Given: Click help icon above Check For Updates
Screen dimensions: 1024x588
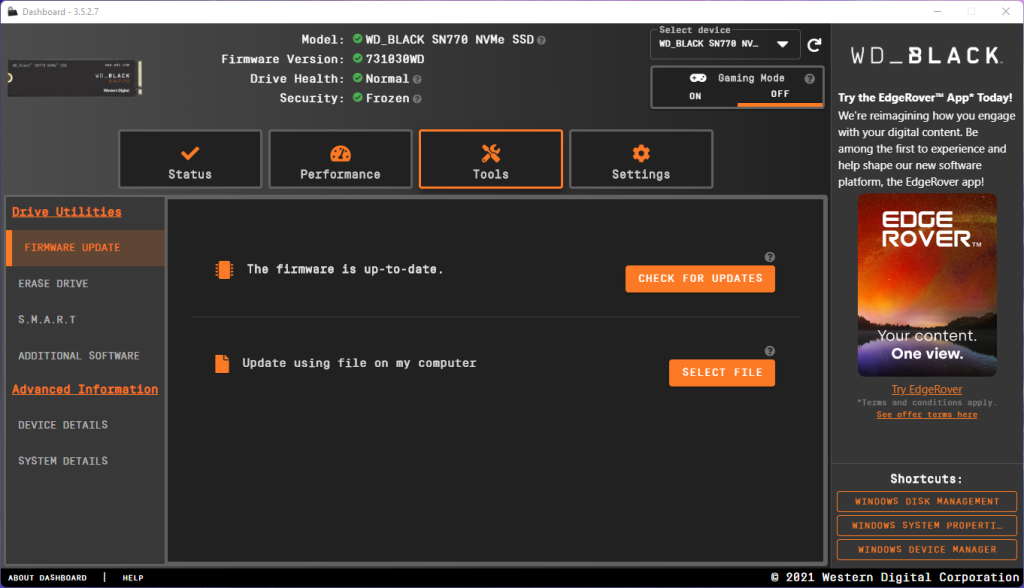Looking at the screenshot, I should 769,257.
